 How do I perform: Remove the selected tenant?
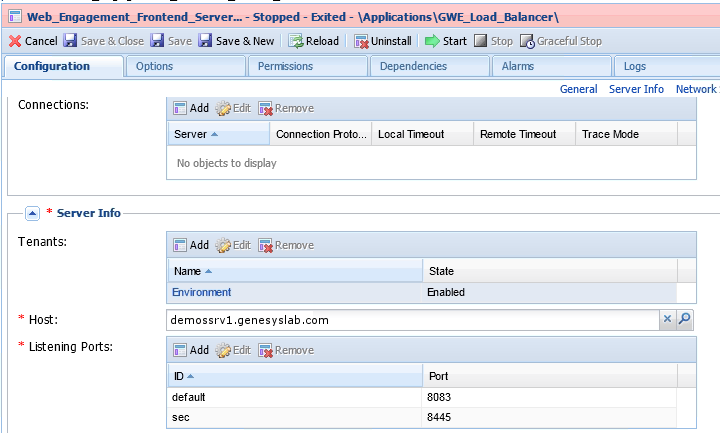(286, 245)
